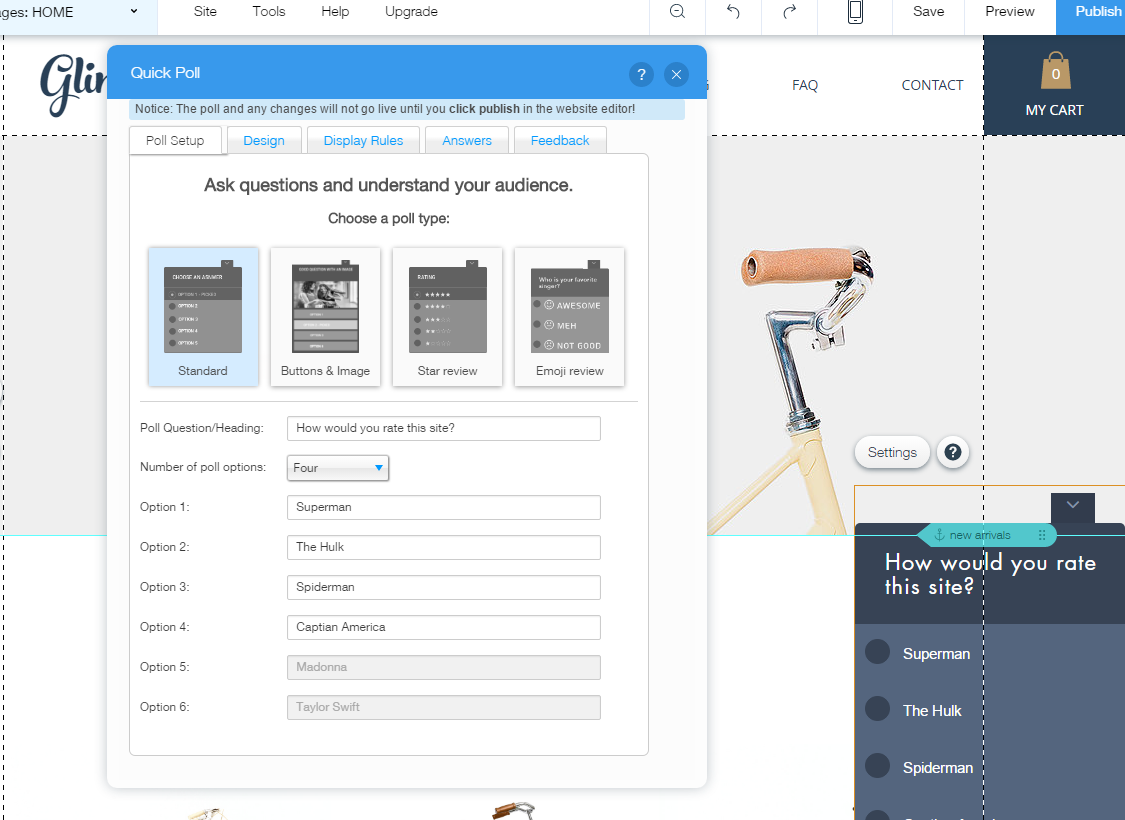Viewport: 1125px width, 820px height.
Task: Click MY CART link
Action: pos(1054,110)
